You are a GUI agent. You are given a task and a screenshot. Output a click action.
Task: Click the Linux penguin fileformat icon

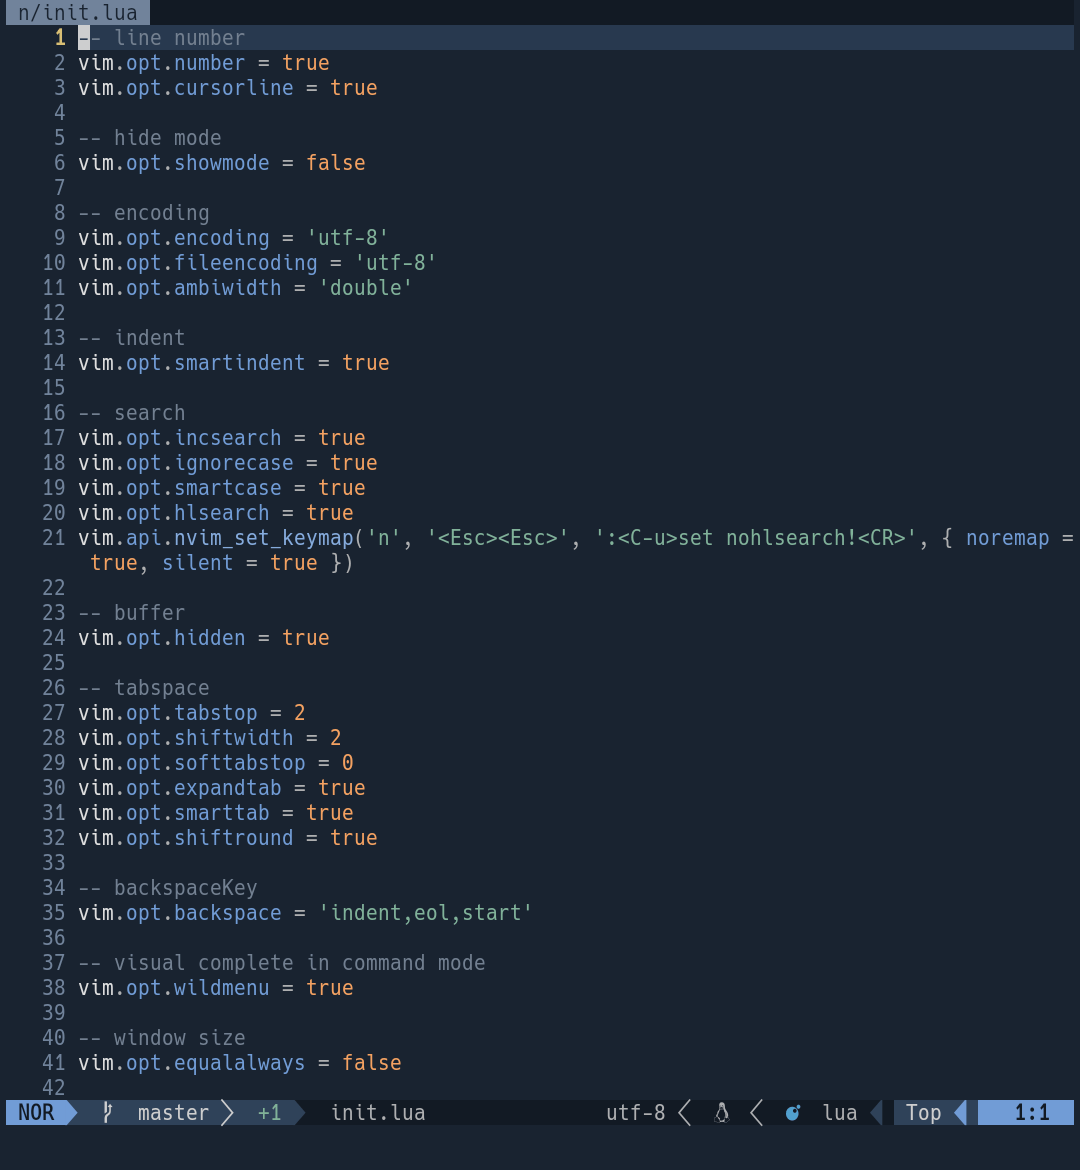(x=721, y=1113)
